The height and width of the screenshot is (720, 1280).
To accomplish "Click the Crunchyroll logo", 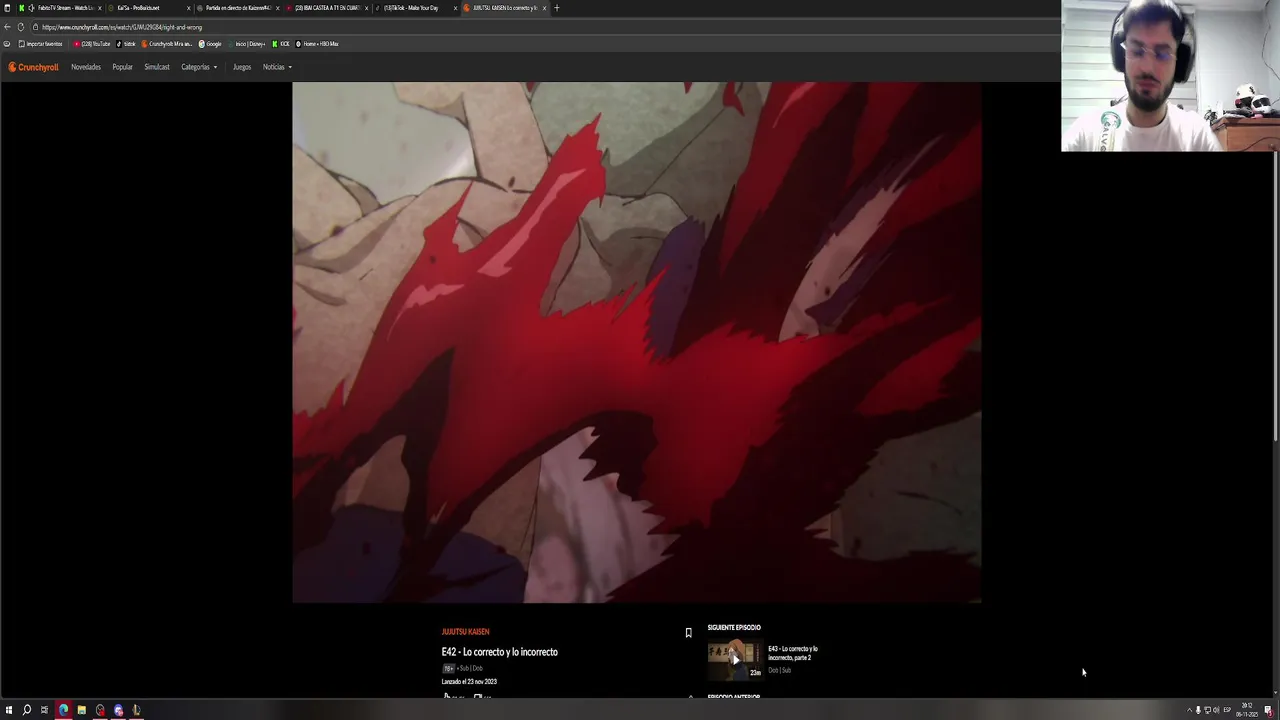I will 34,67.
